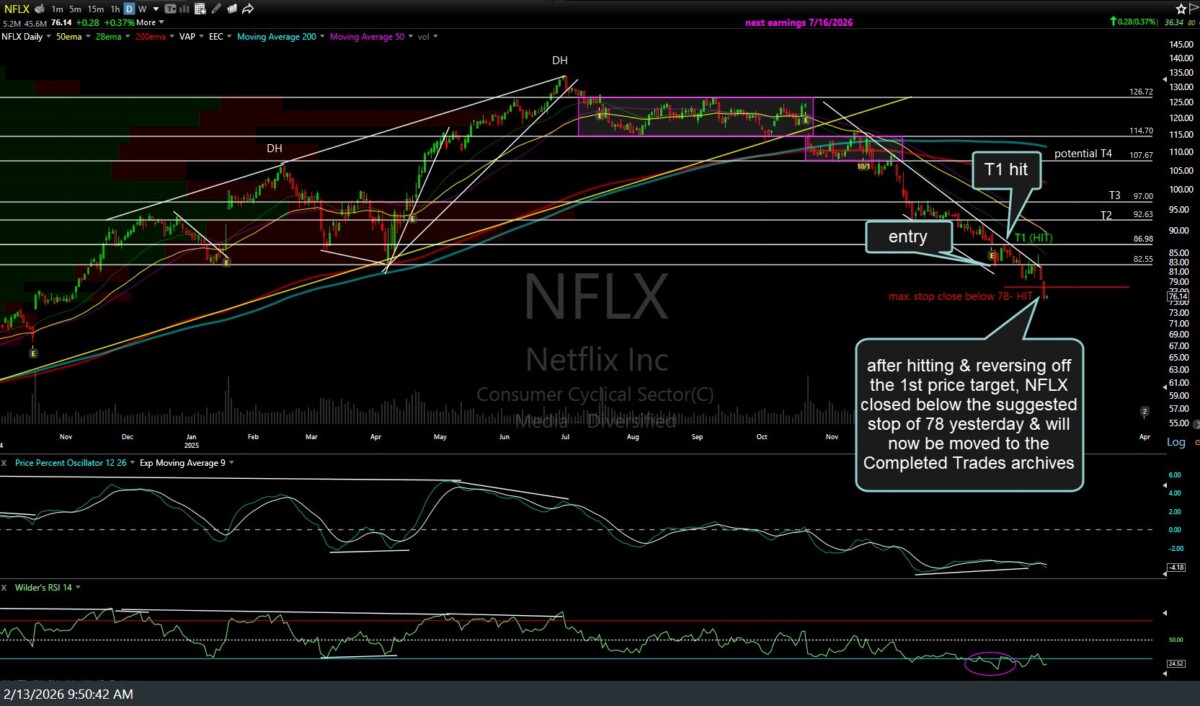
Task: Select the pencil drawing tool
Action: click(216, 9)
